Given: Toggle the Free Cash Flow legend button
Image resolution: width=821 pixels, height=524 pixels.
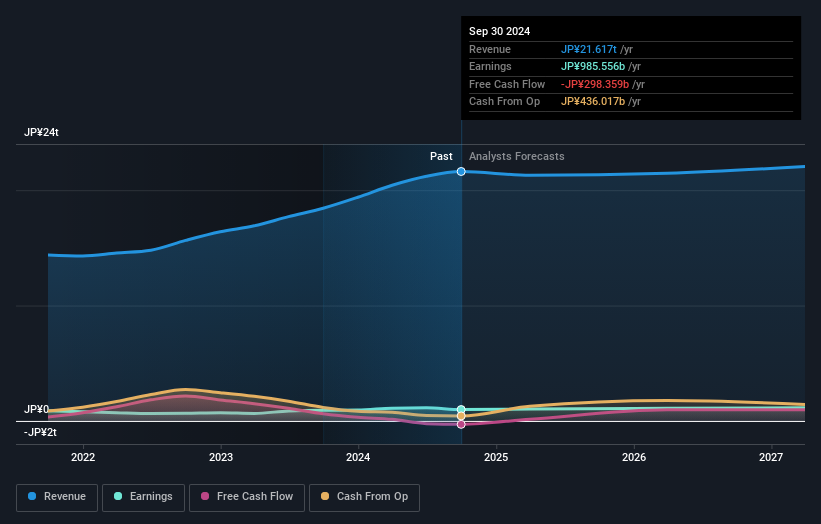Looking at the screenshot, I should (x=247, y=497).
